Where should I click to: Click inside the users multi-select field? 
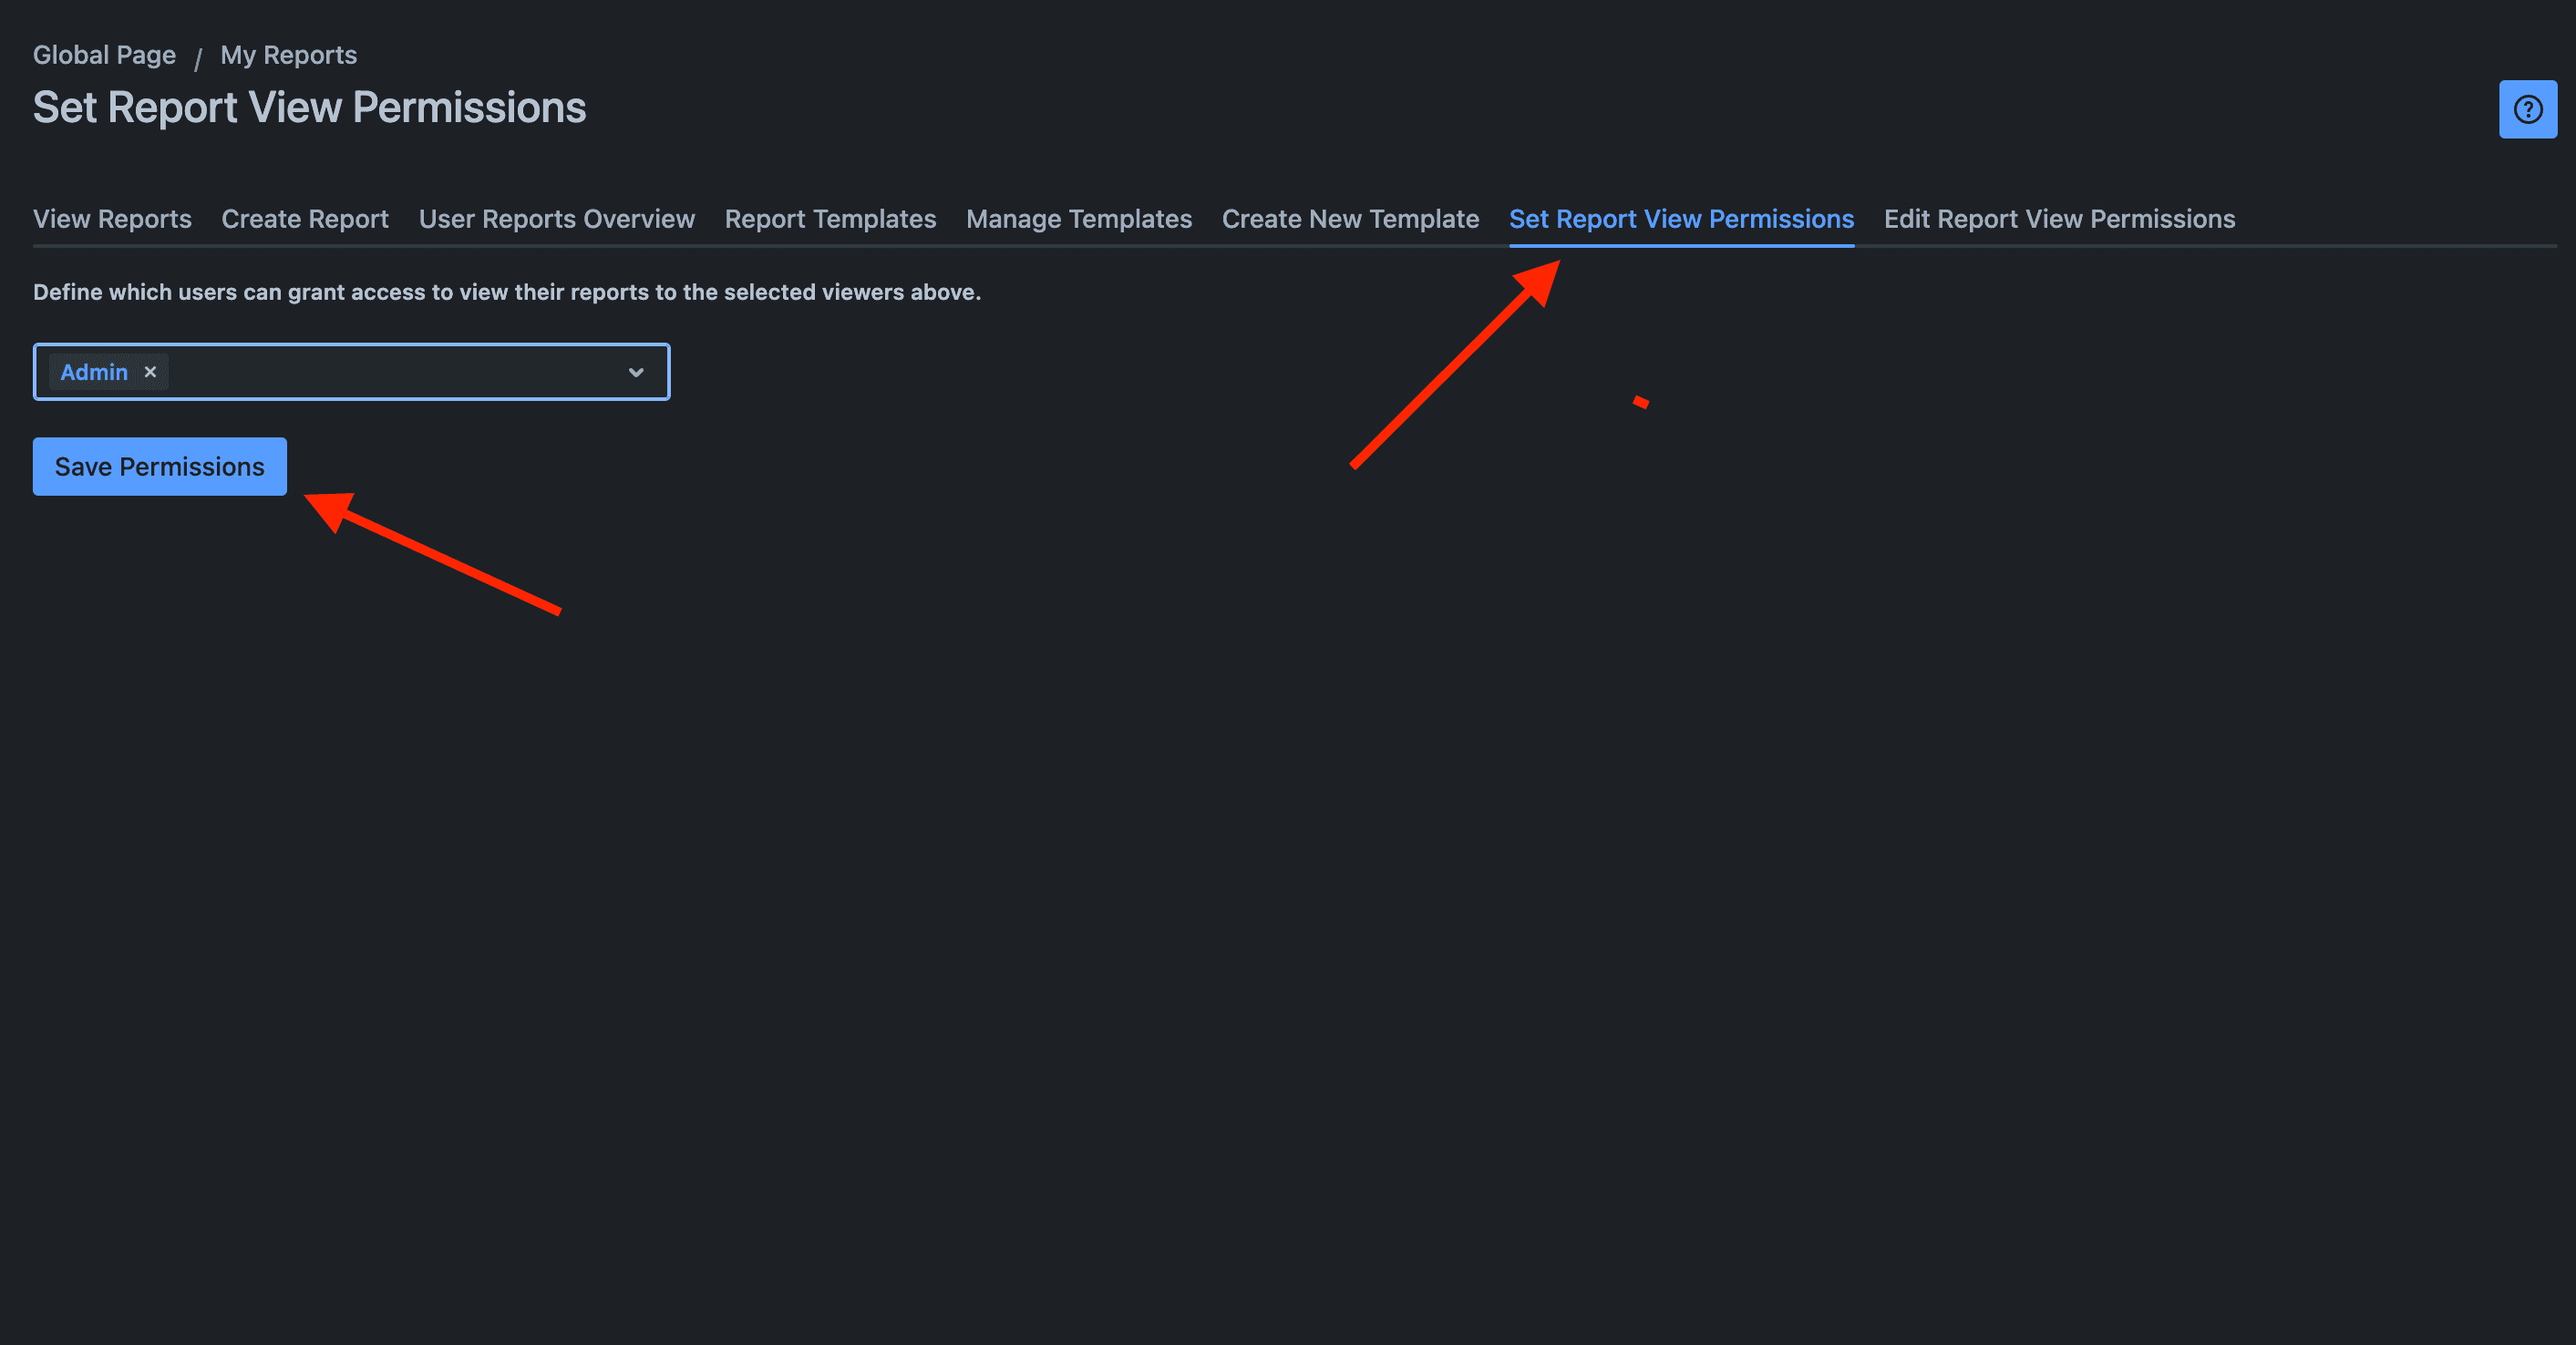pos(351,372)
